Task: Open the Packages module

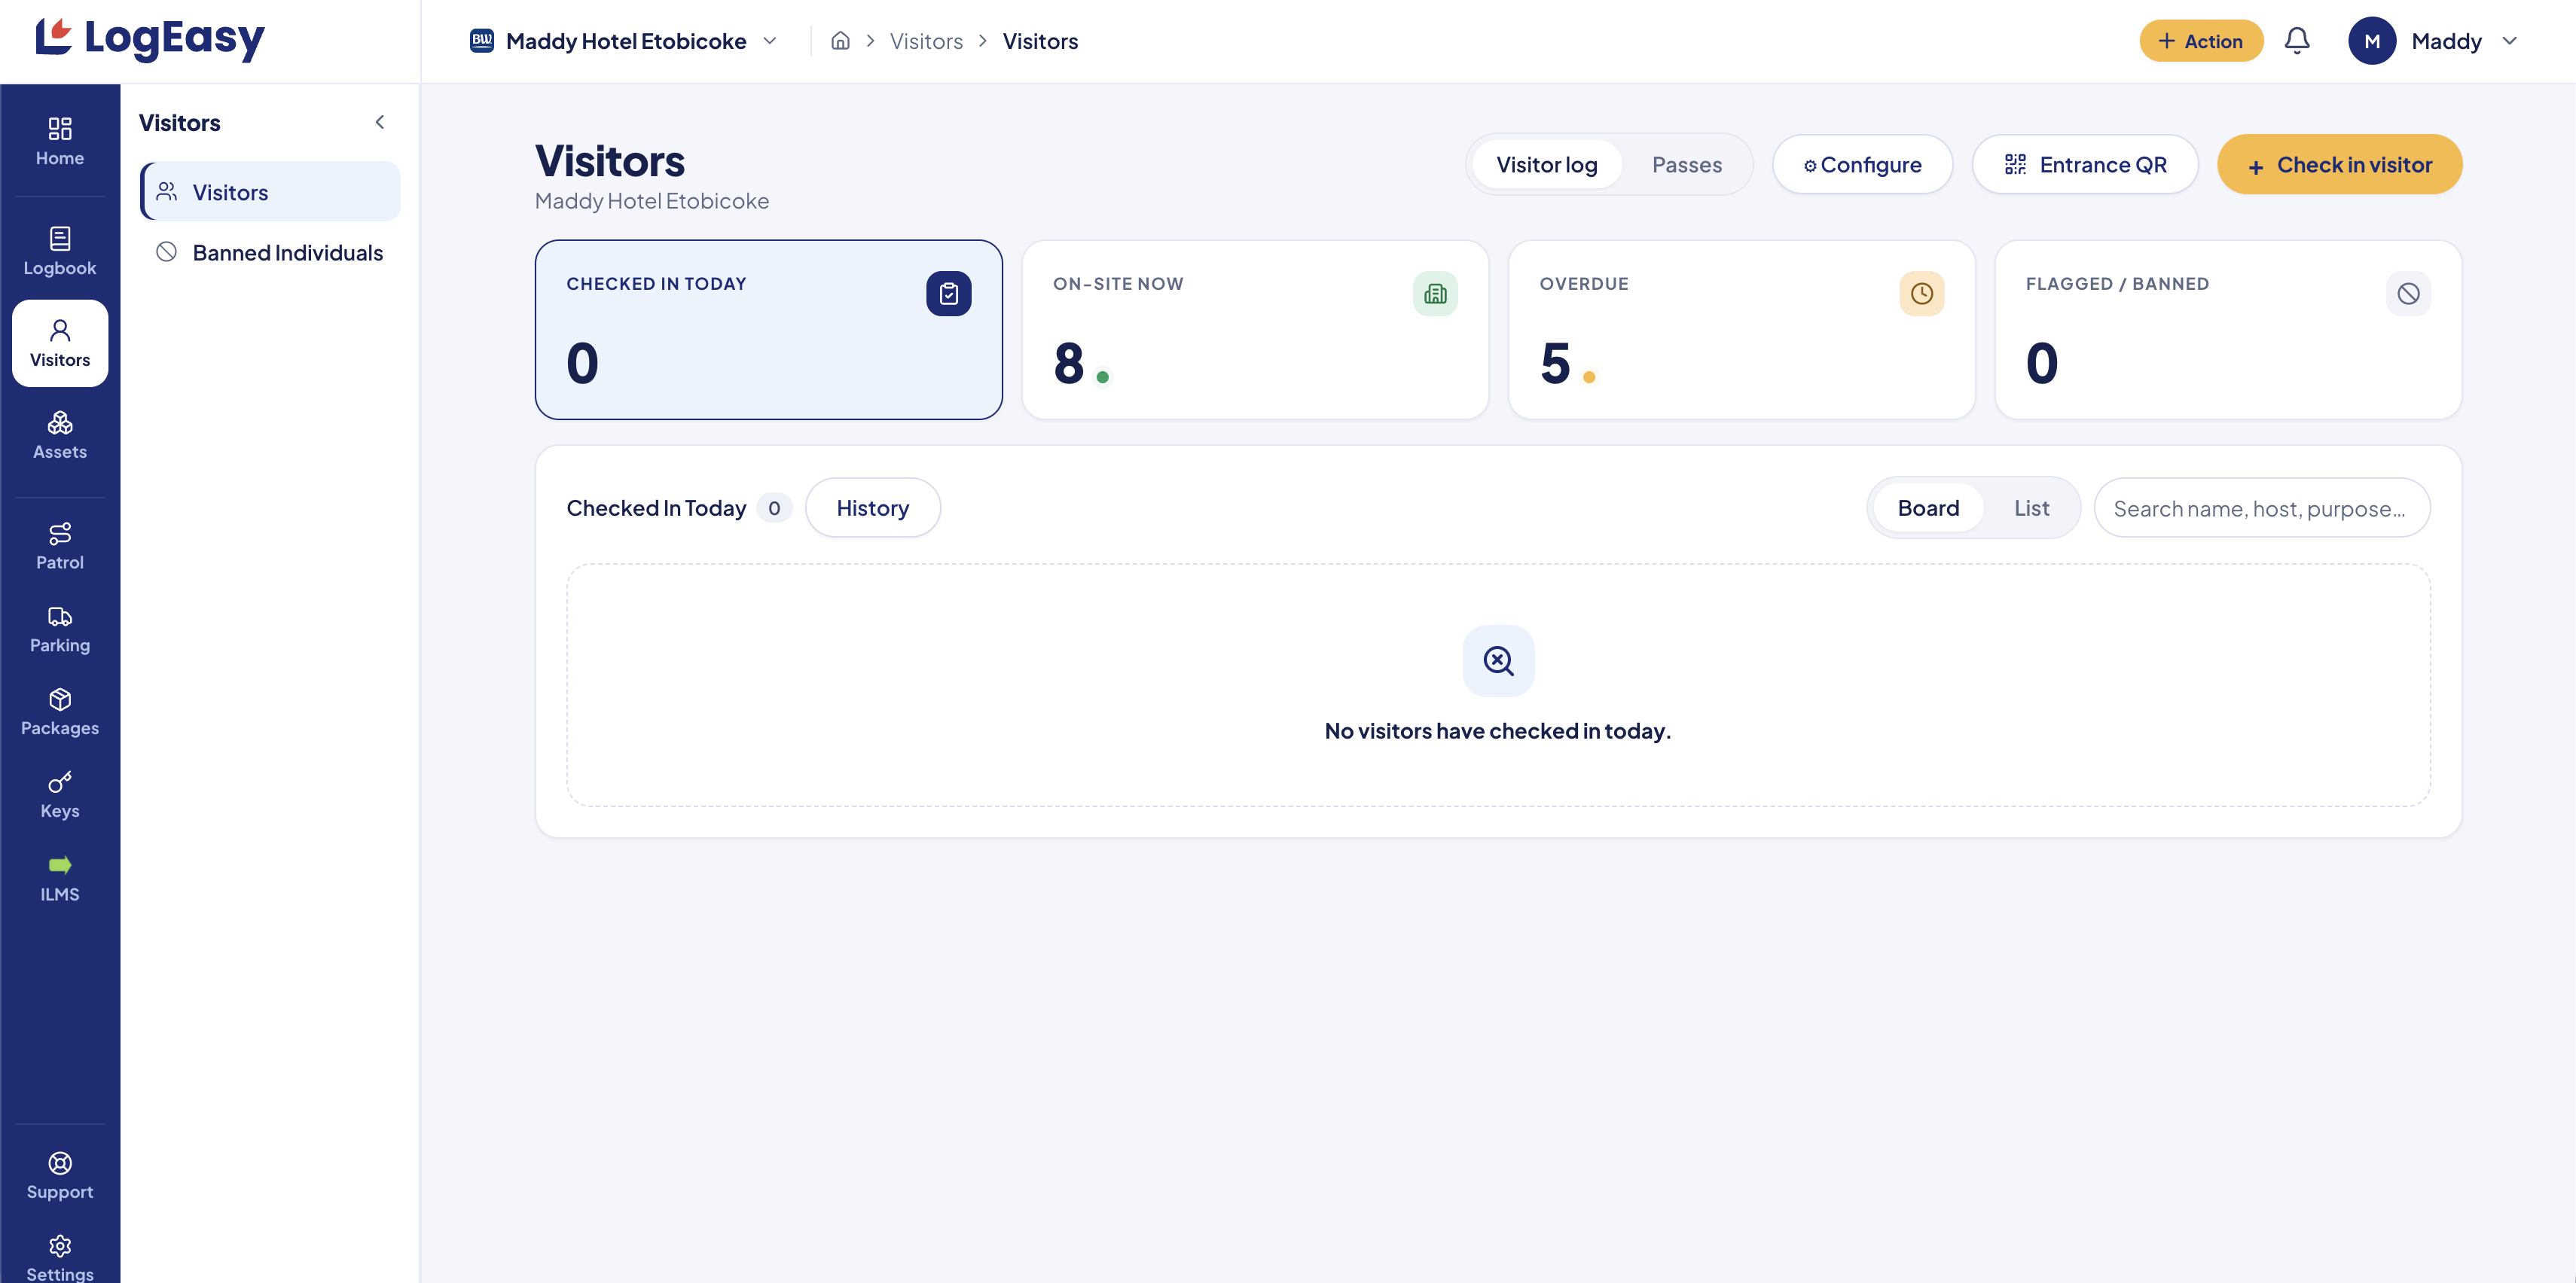Action: (x=60, y=712)
